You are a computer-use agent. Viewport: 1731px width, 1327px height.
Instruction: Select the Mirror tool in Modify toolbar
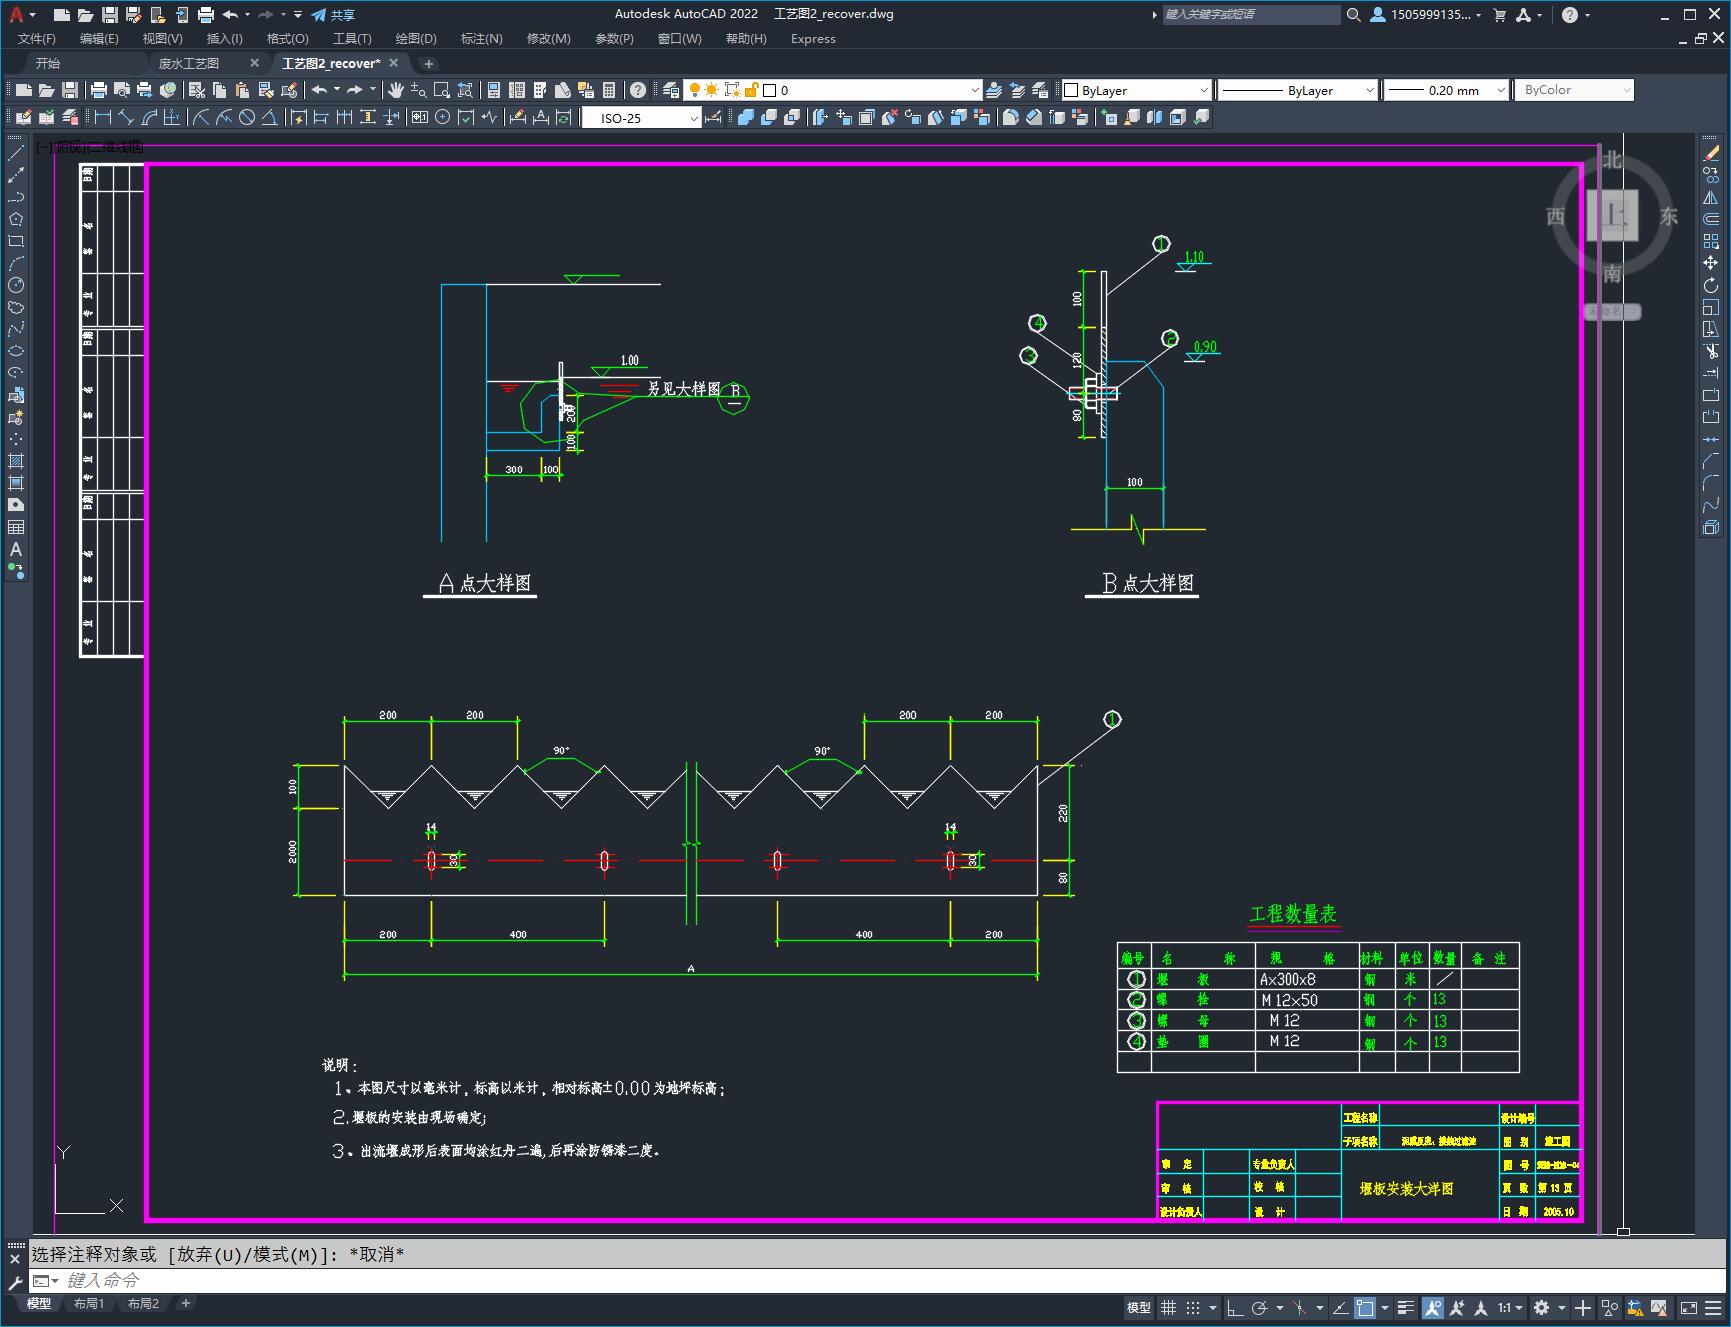[x=1711, y=197]
